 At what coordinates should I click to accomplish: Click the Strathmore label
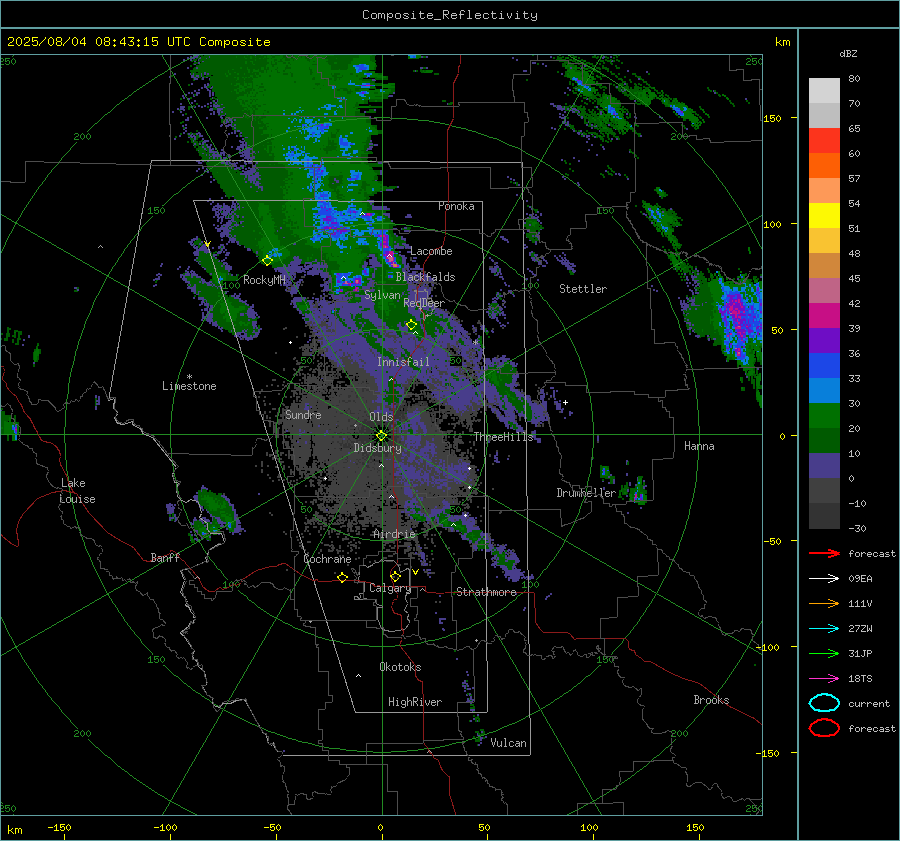pyautogui.click(x=486, y=592)
